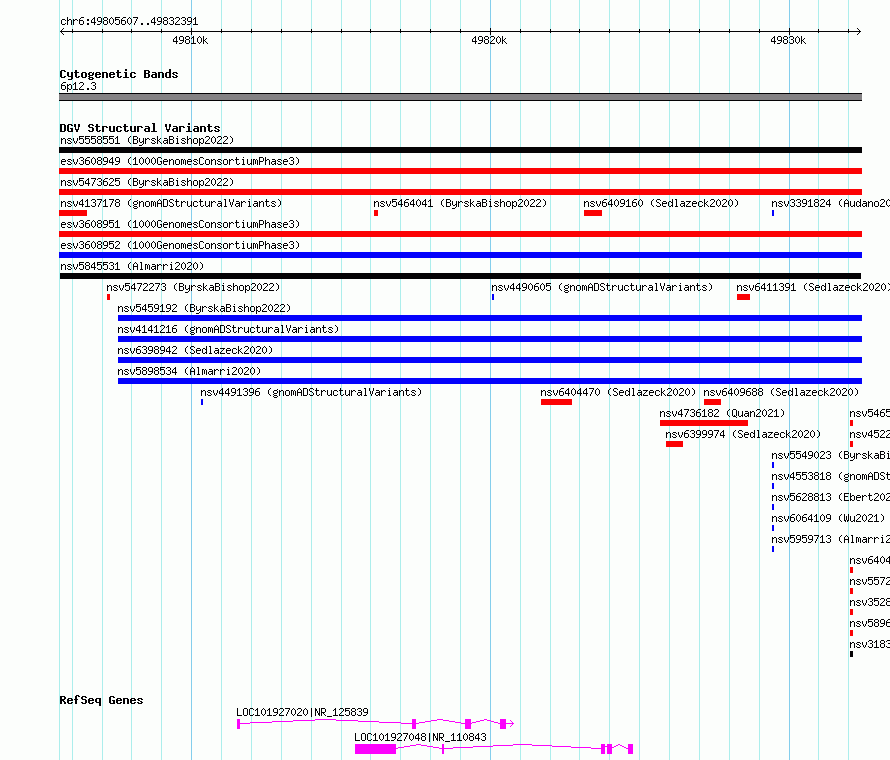
Task: Click right-end arrow exon of LOC101927020
Action: (x=506, y=724)
